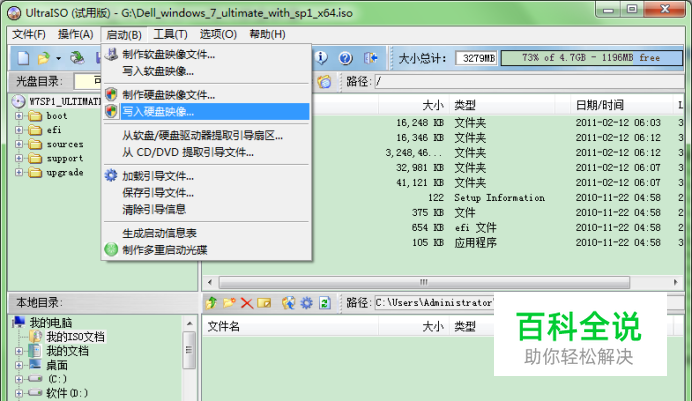692x401 pixels.
Task: Open the 工具(T) menu
Action: [x=170, y=34]
